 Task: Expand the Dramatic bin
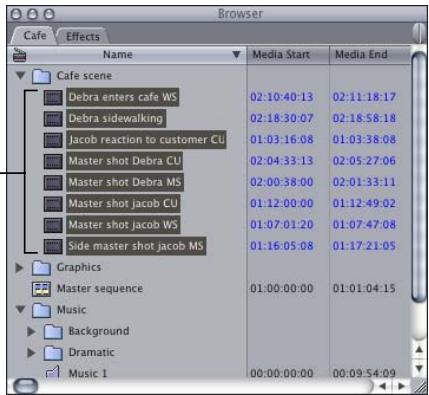click(31, 353)
